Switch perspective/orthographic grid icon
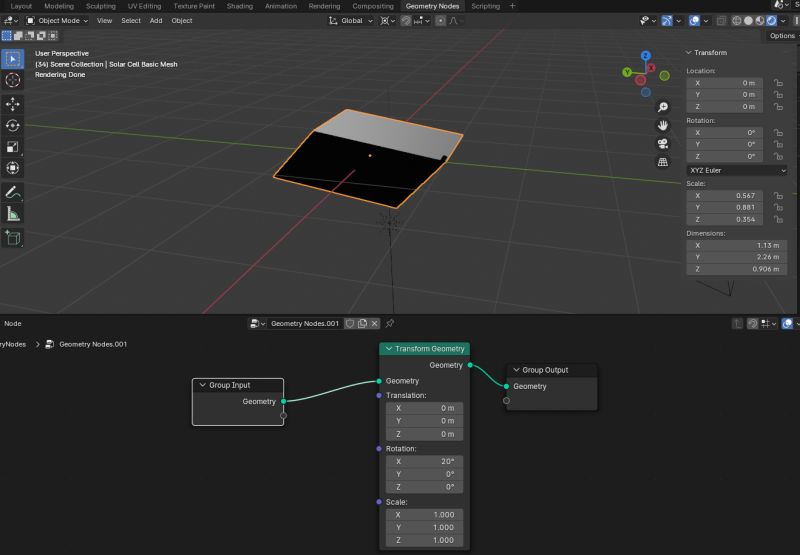This screenshot has width=800, height=555. [x=663, y=162]
